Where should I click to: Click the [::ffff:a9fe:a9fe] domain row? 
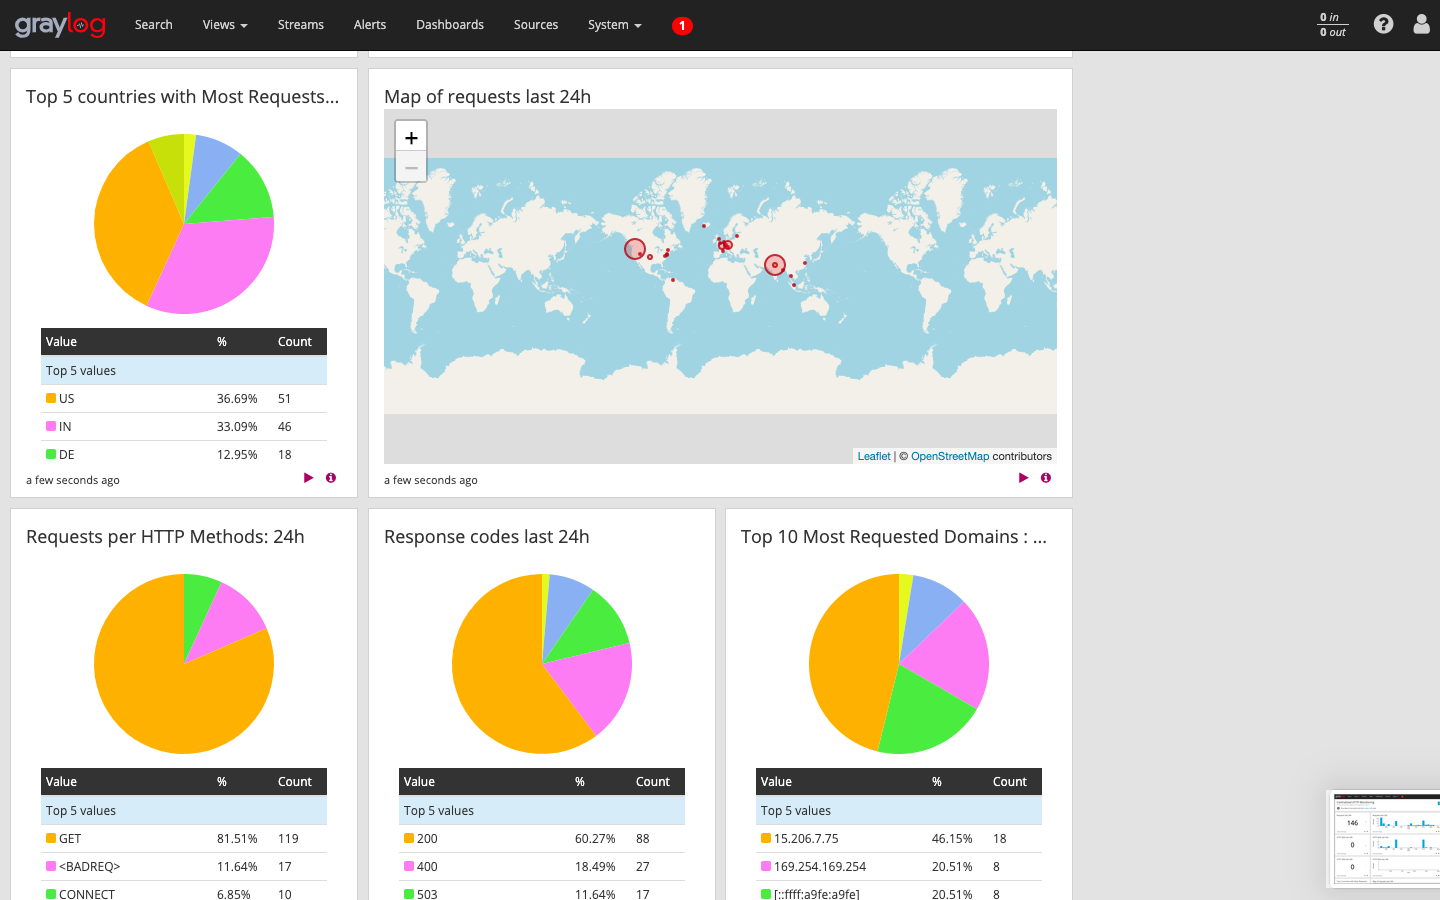point(899,893)
